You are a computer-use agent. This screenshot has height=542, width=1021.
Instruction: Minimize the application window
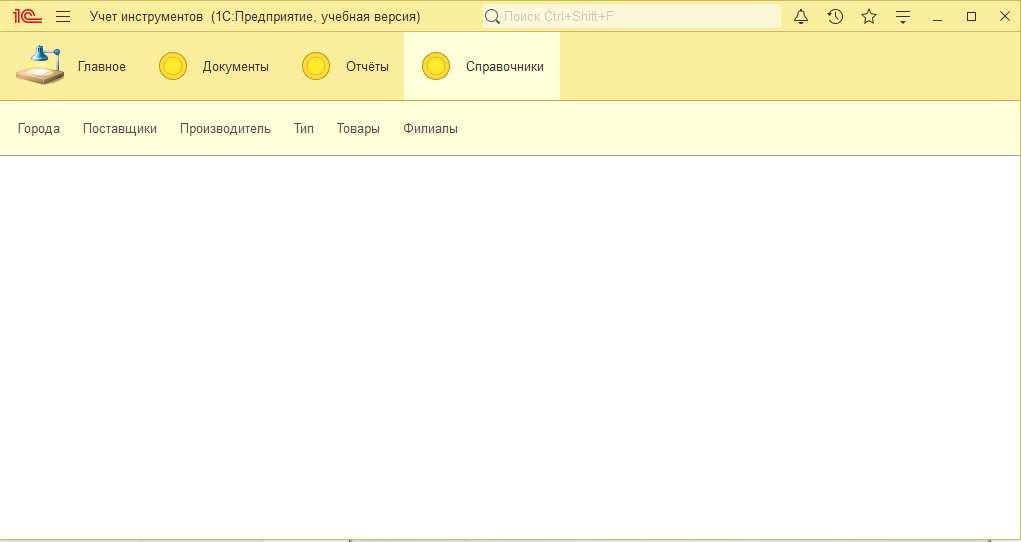pyautogui.click(x=938, y=18)
